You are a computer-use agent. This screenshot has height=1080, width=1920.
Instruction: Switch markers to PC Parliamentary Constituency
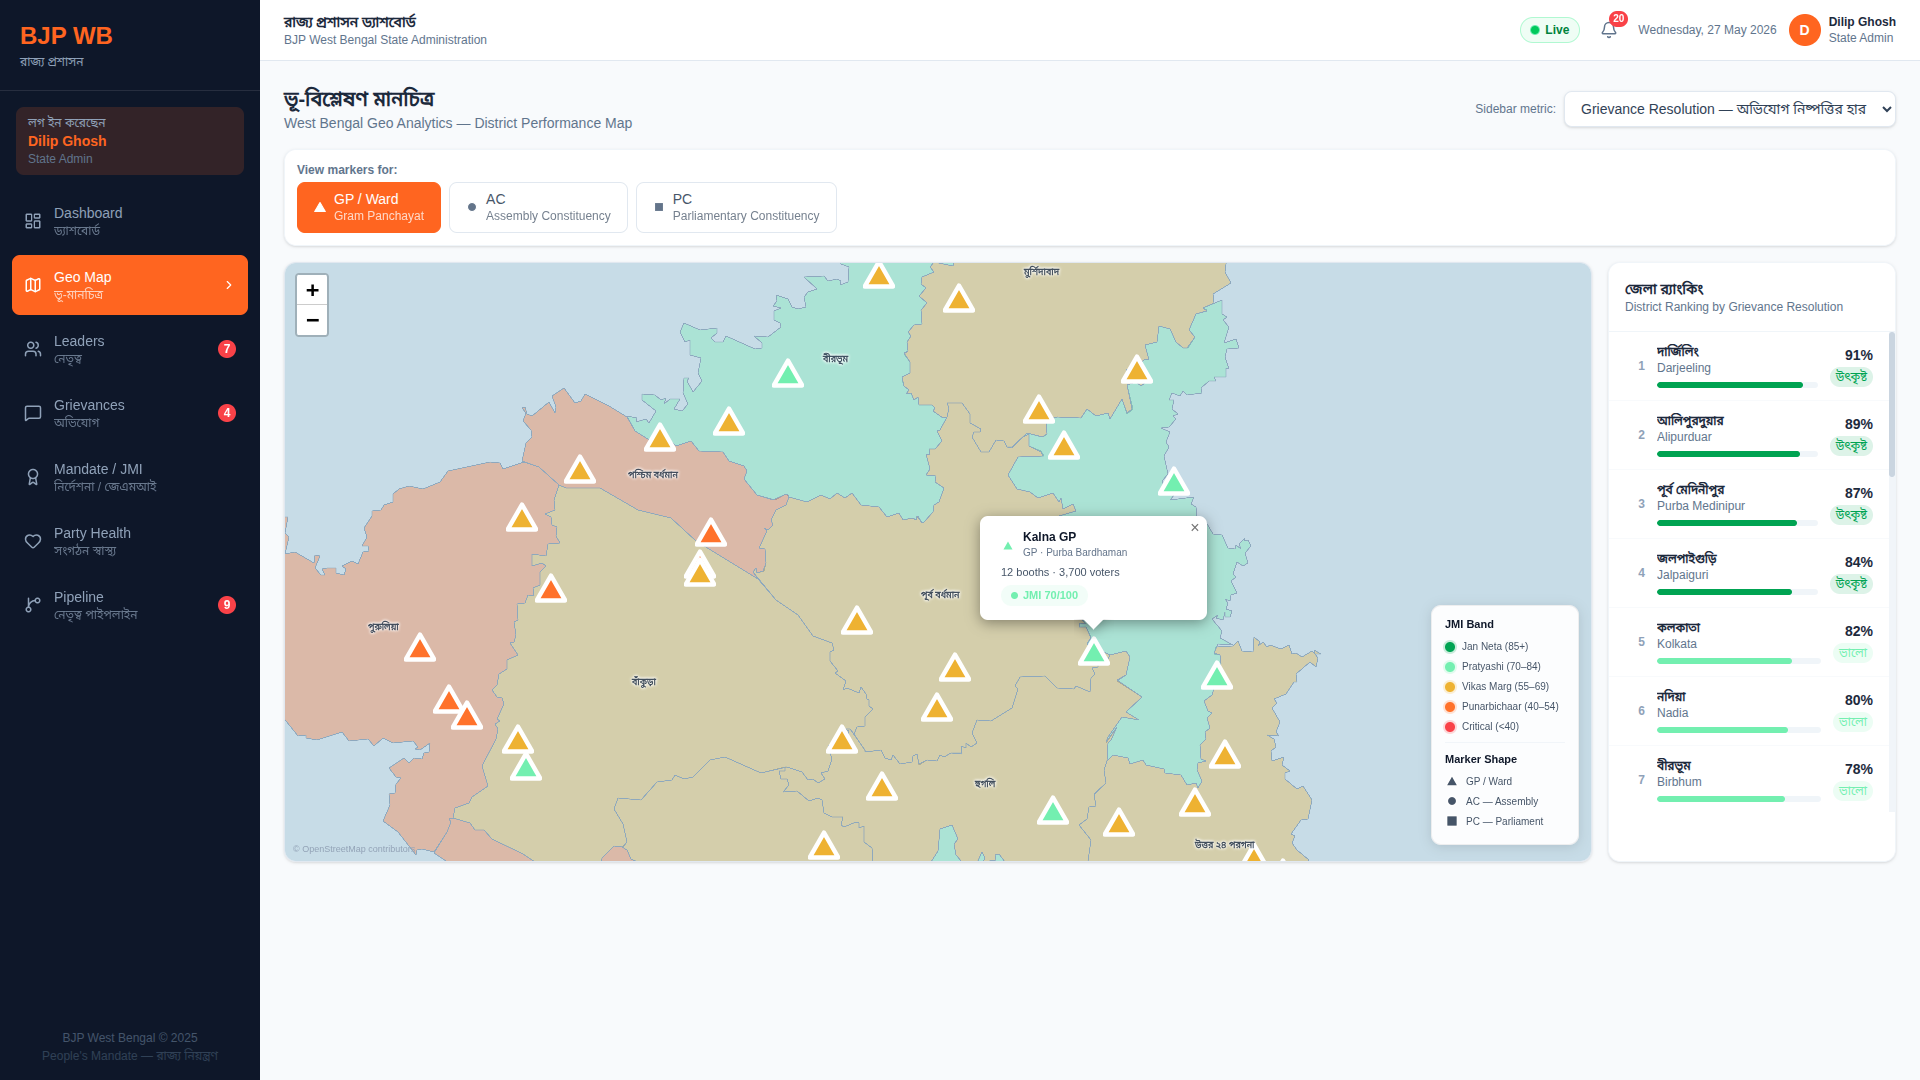click(736, 207)
